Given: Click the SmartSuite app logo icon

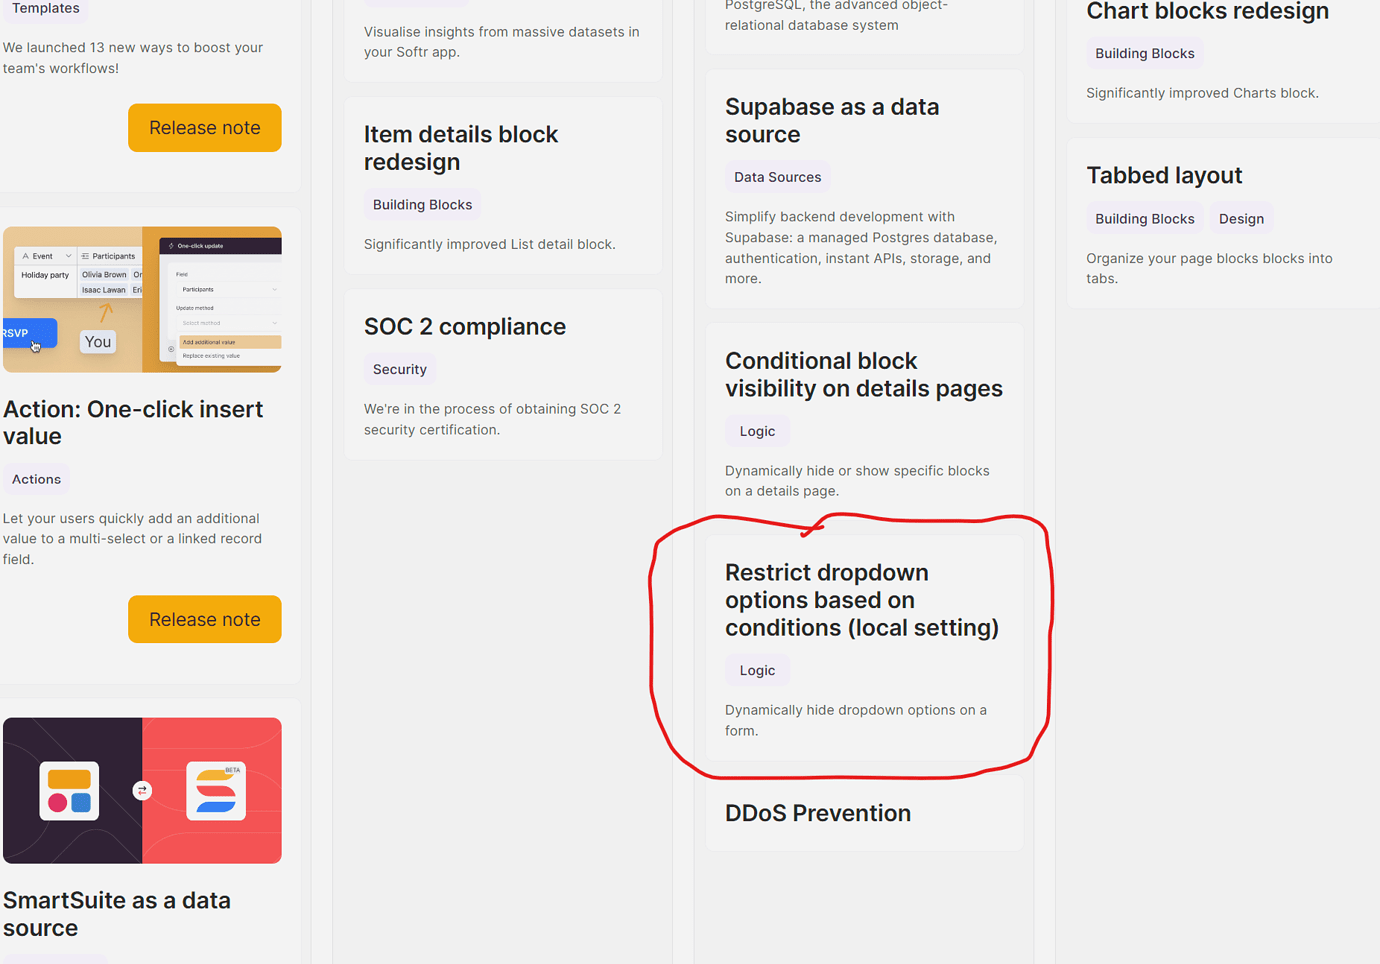Looking at the screenshot, I should [69, 790].
